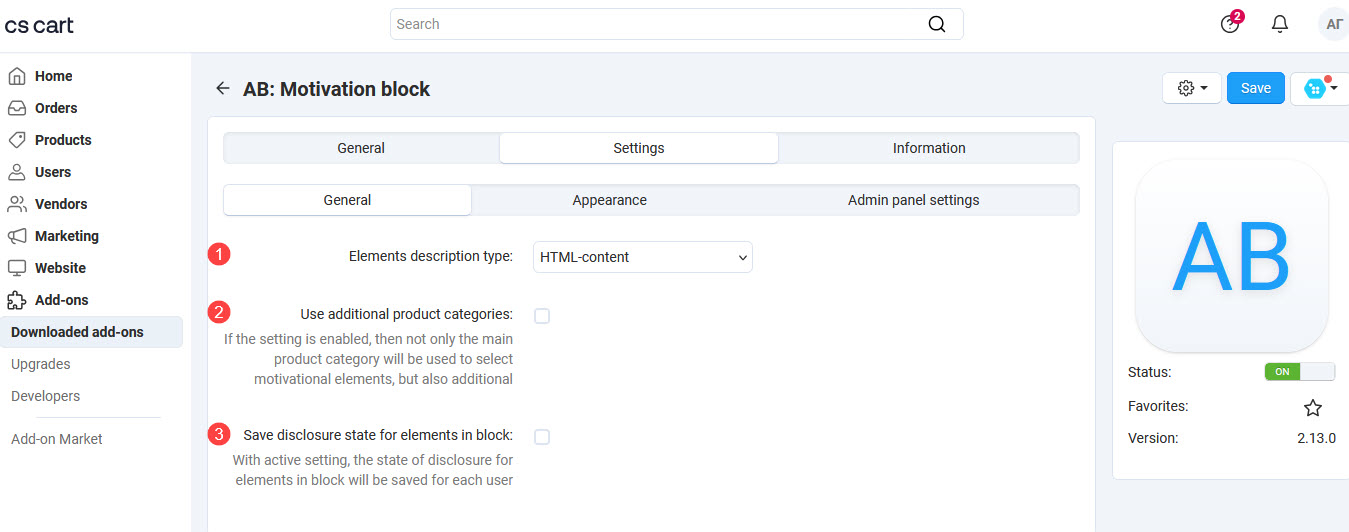The width and height of the screenshot is (1349, 532).
Task: Enable Use additional product categories checkbox
Action: point(542,316)
